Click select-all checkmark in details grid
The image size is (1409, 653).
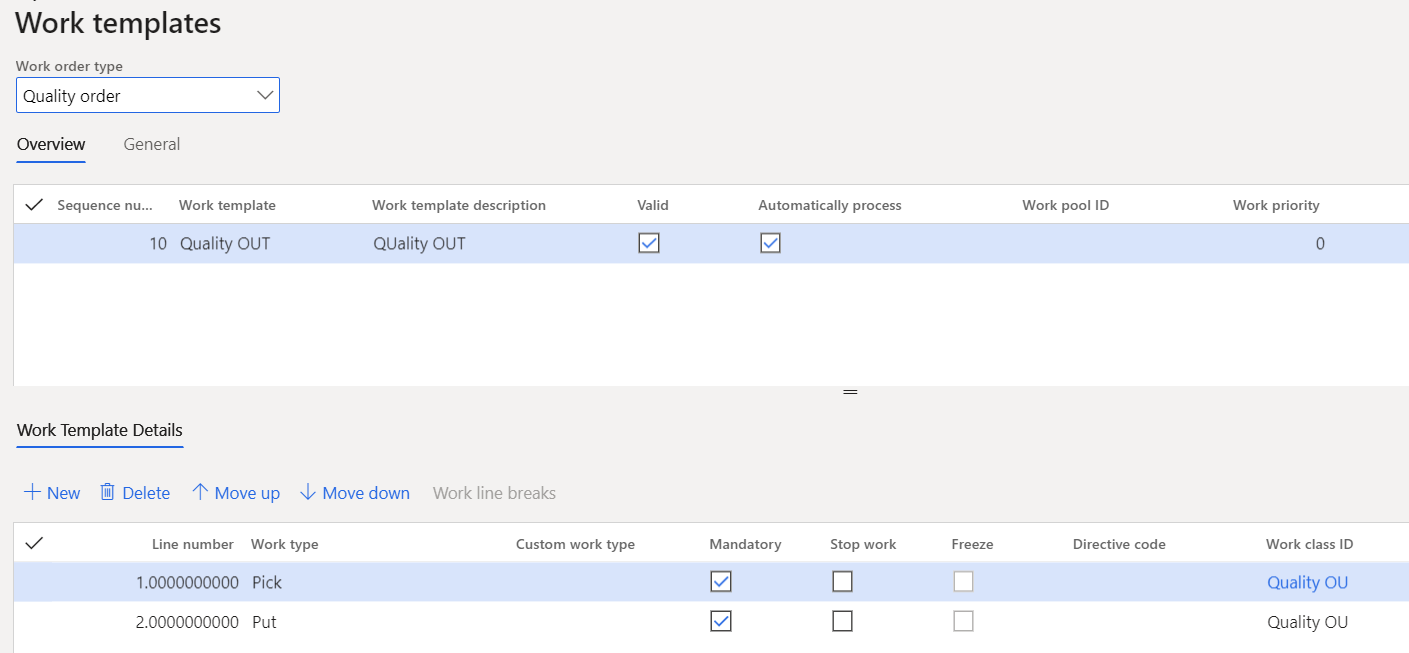(x=34, y=543)
